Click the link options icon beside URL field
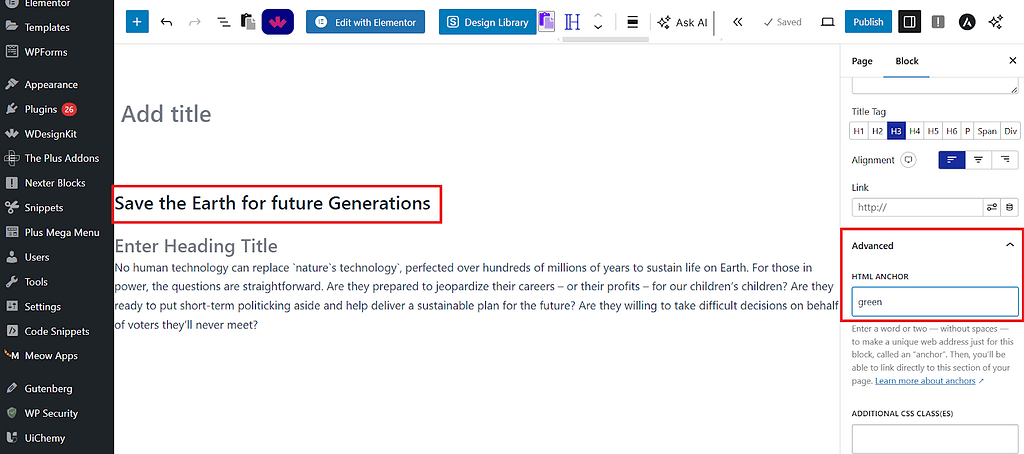 (x=992, y=208)
